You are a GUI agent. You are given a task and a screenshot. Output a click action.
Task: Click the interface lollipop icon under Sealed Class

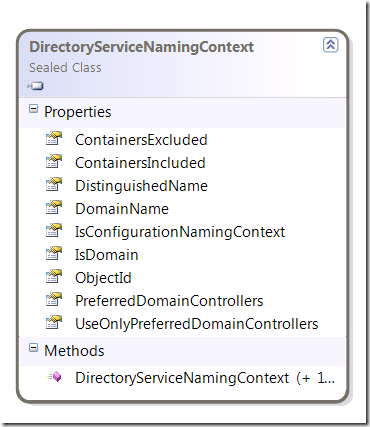(36, 86)
